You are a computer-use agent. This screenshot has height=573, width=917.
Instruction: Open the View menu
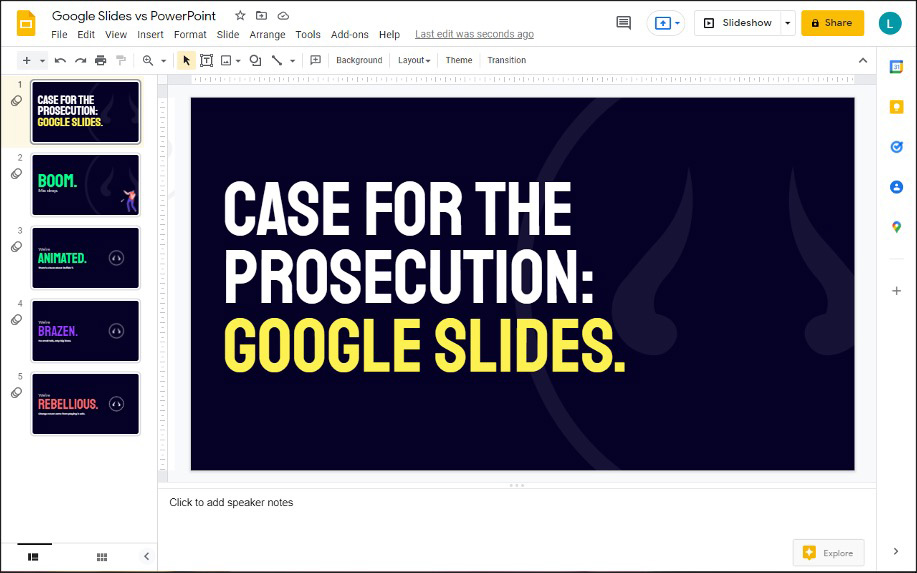pos(116,34)
